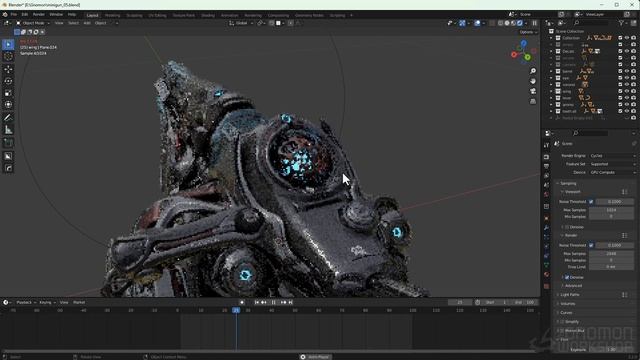Image resolution: width=640 pixels, height=360 pixels.
Task: Open the Window menu
Action: 56,15
